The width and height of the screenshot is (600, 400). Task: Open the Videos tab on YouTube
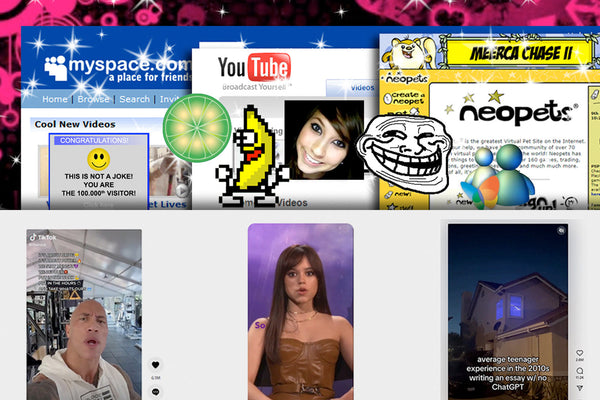(362, 88)
